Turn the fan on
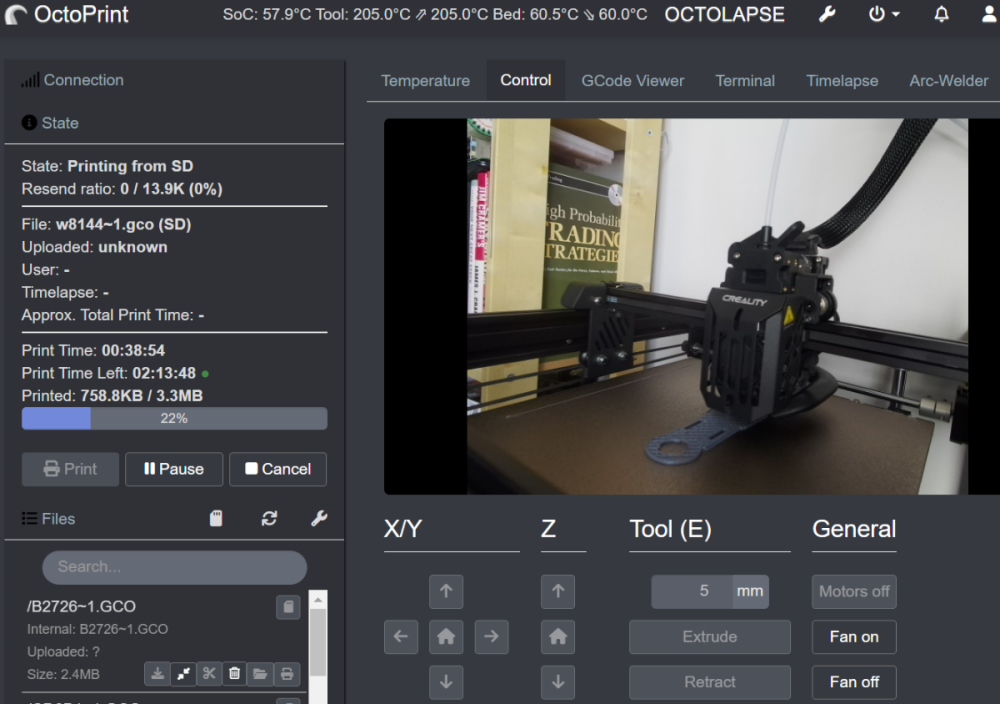1000x704 pixels. tap(854, 637)
